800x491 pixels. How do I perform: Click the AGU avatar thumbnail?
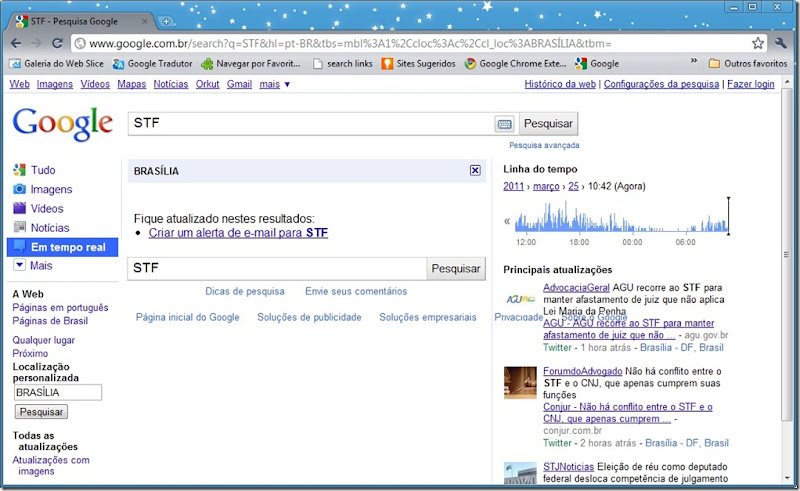(520, 299)
